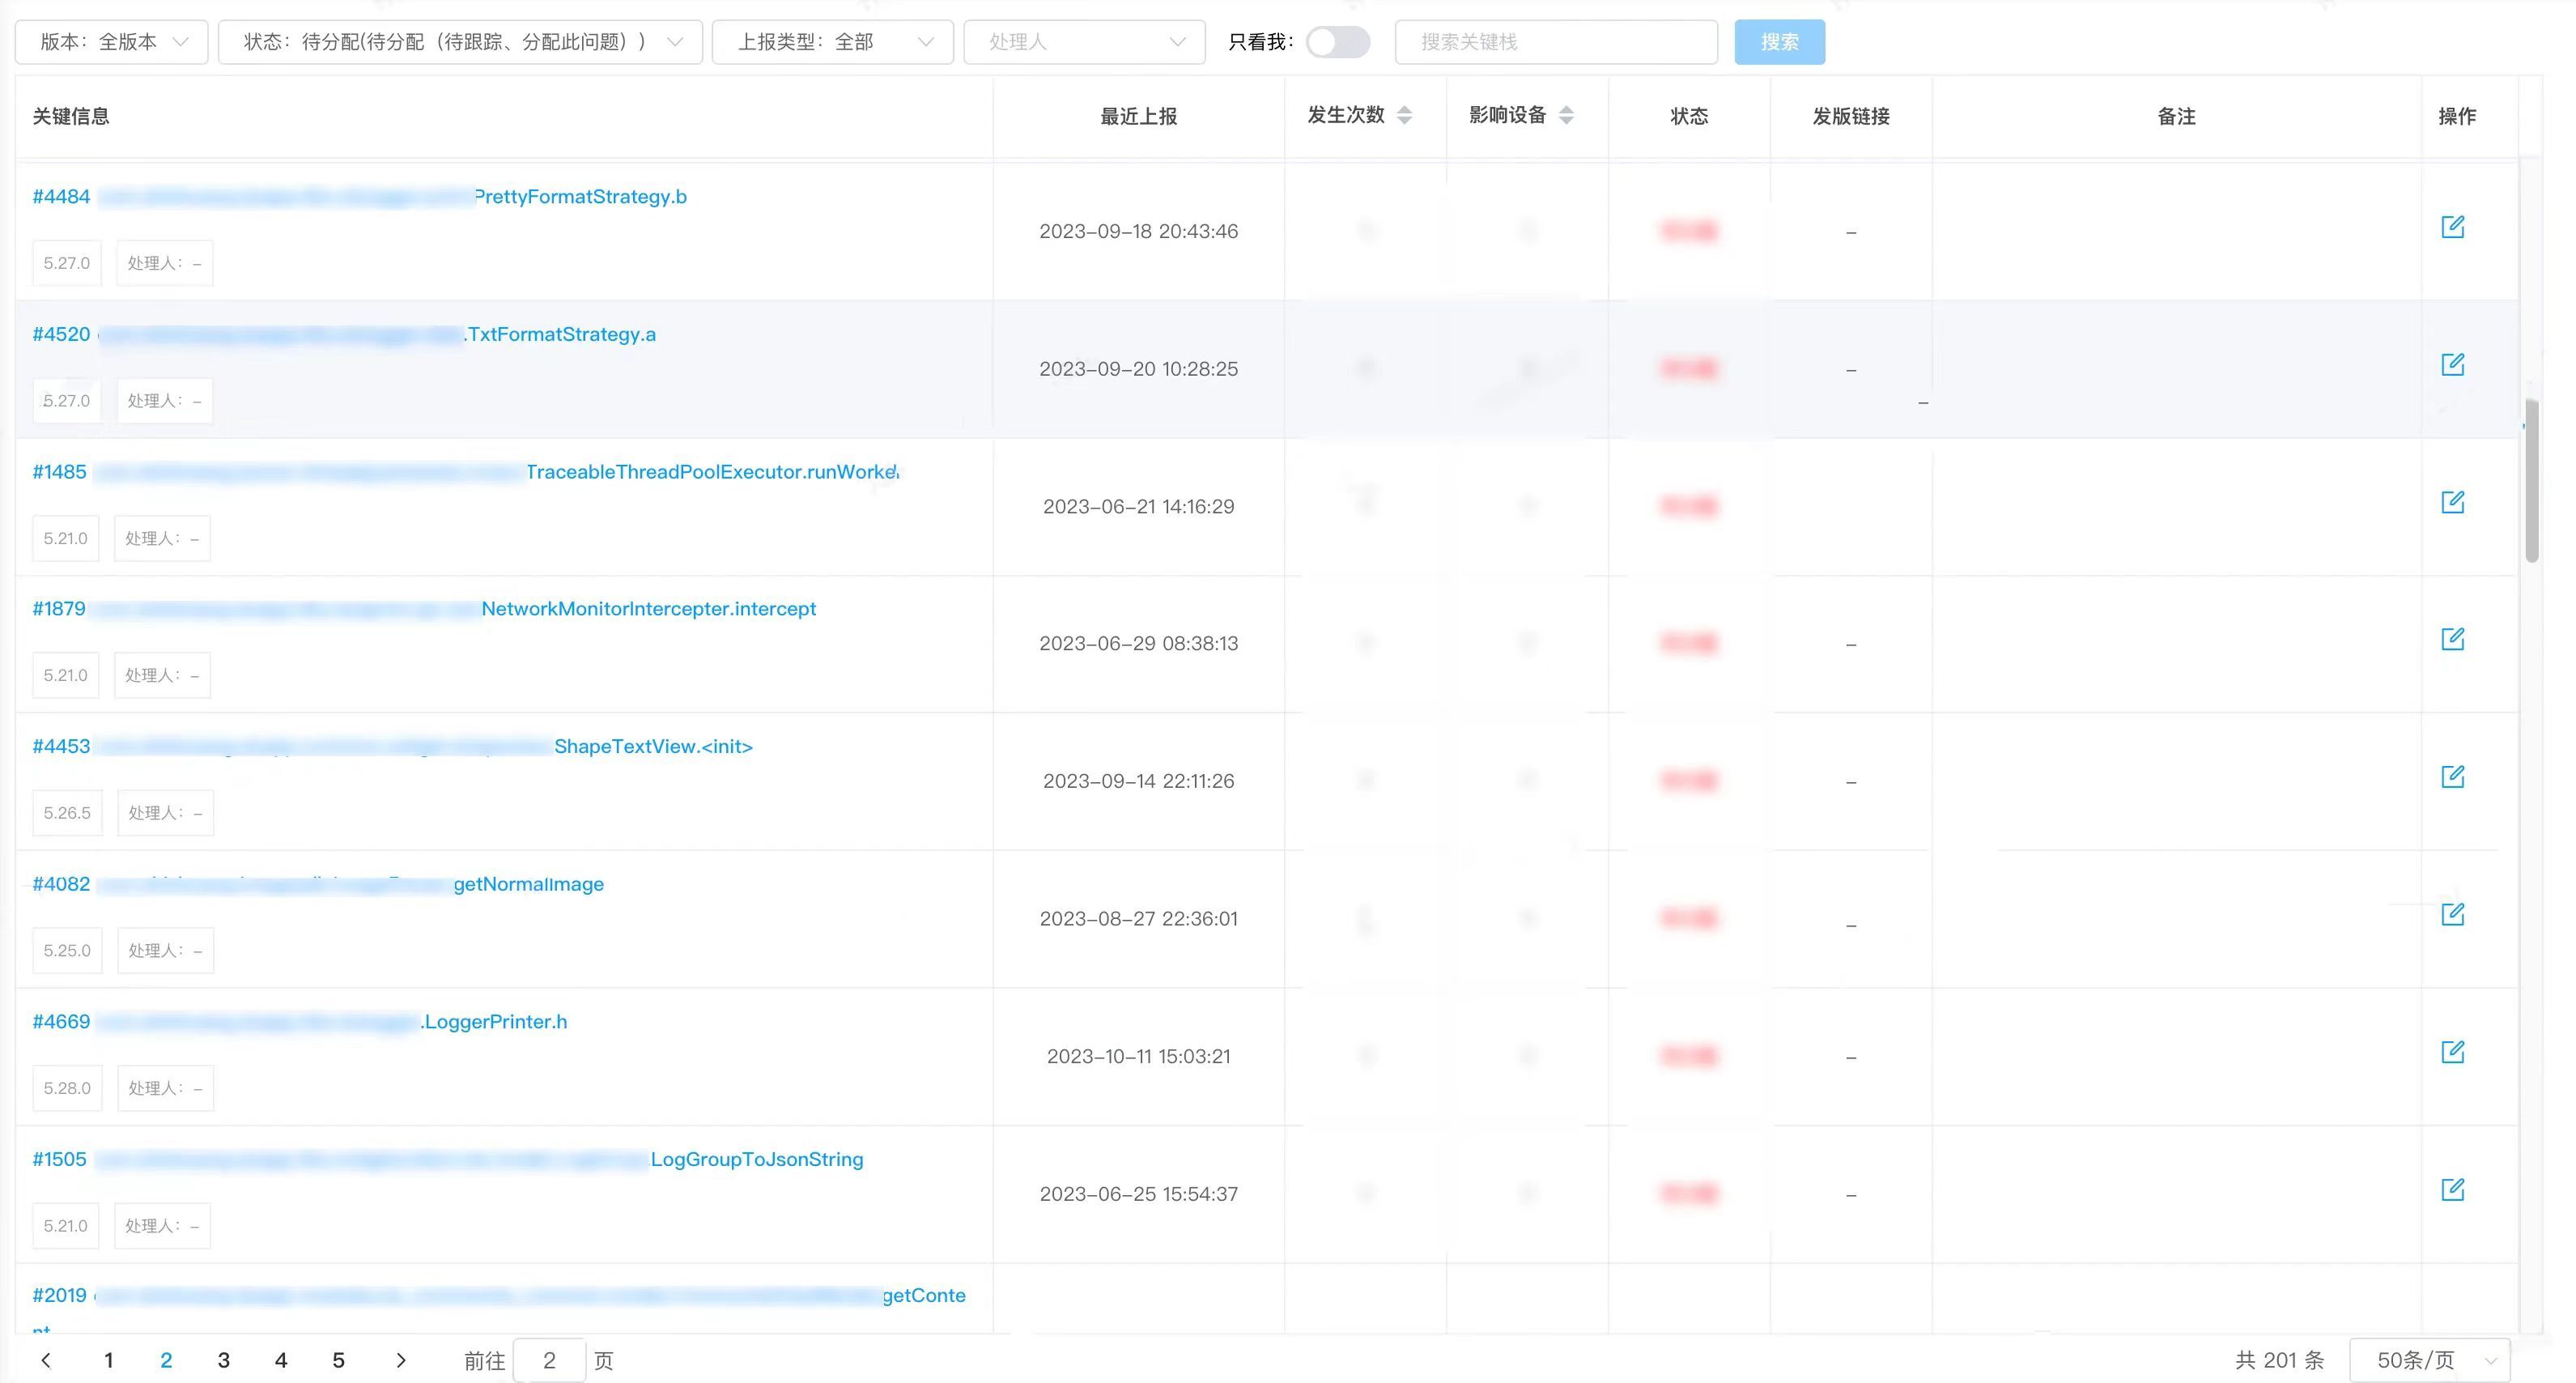Expand the 状态 待分配 filter dropdown
This screenshot has width=2576, height=1383.
pyautogui.click(x=460, y=42)
